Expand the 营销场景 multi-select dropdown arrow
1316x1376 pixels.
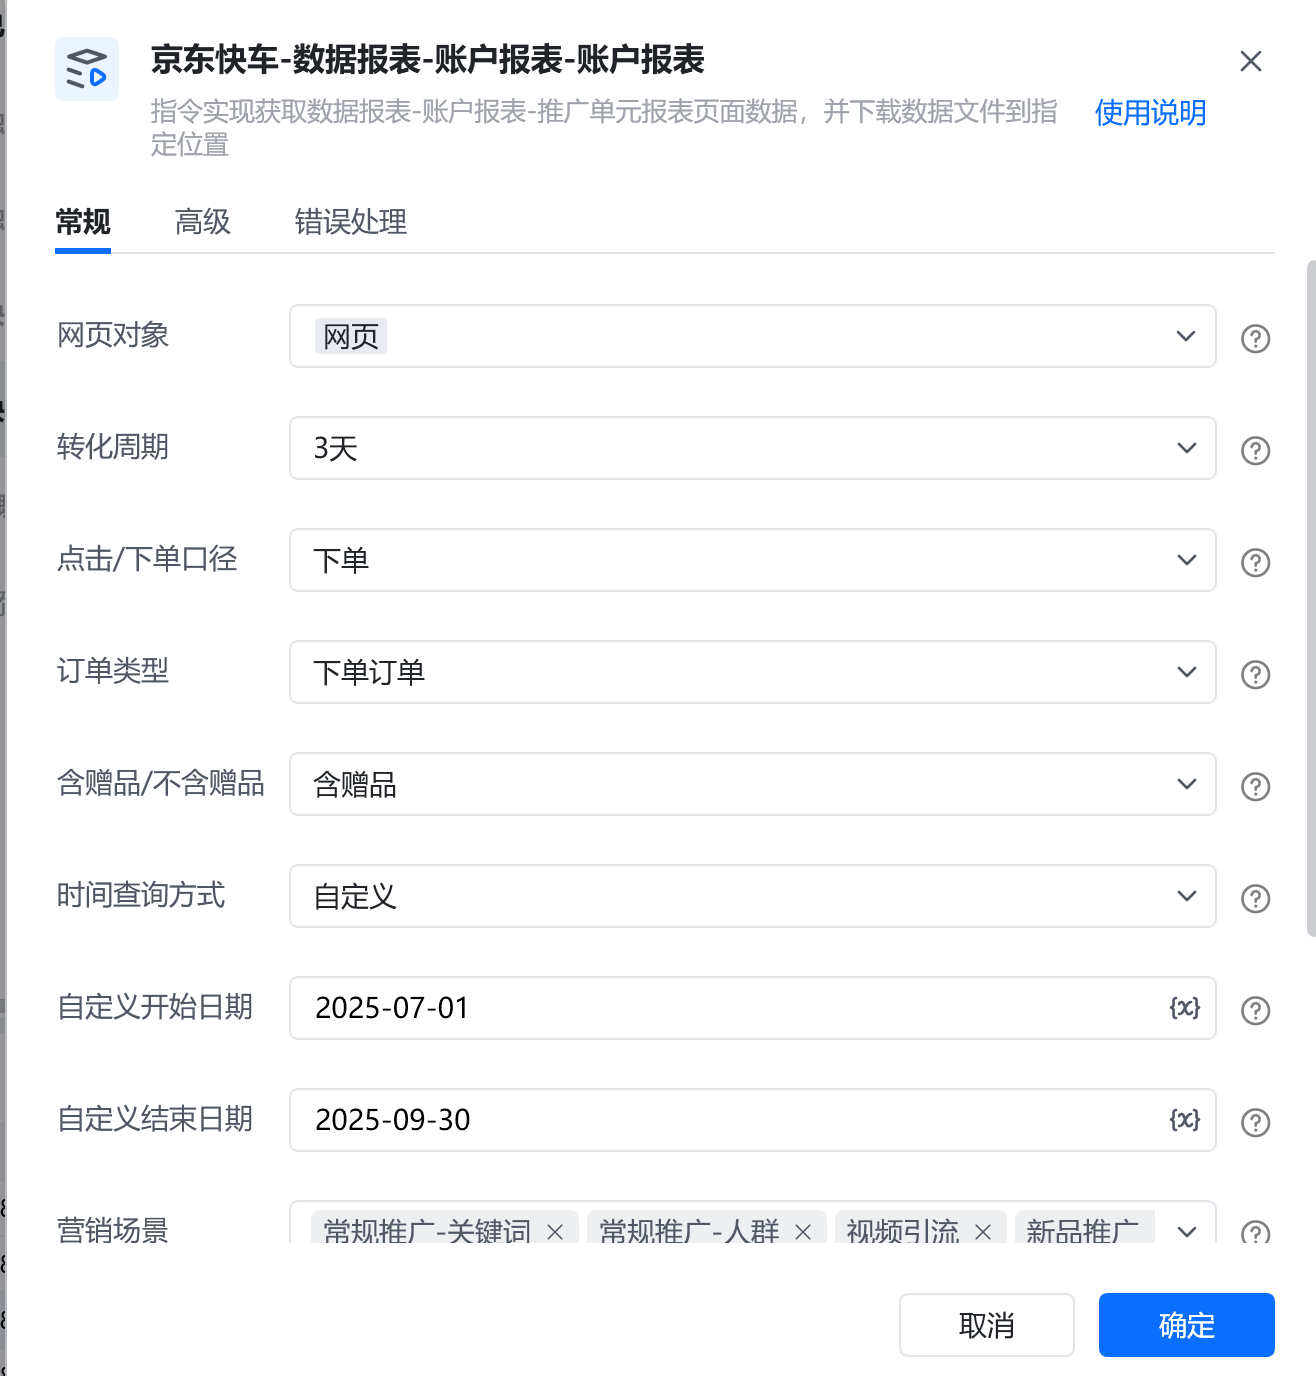pyautogui.click(x=1186, y=1231)
